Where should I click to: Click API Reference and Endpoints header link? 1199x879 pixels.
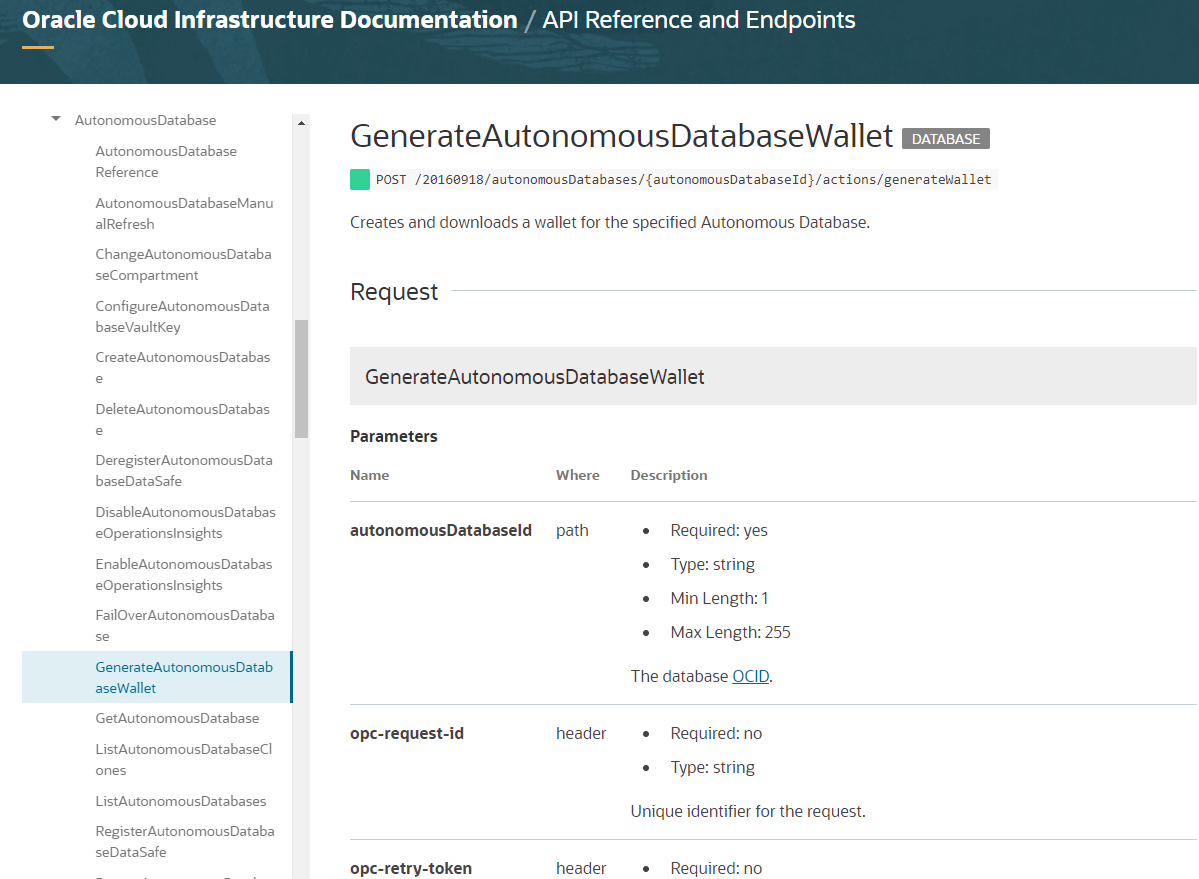coord(699,20)
